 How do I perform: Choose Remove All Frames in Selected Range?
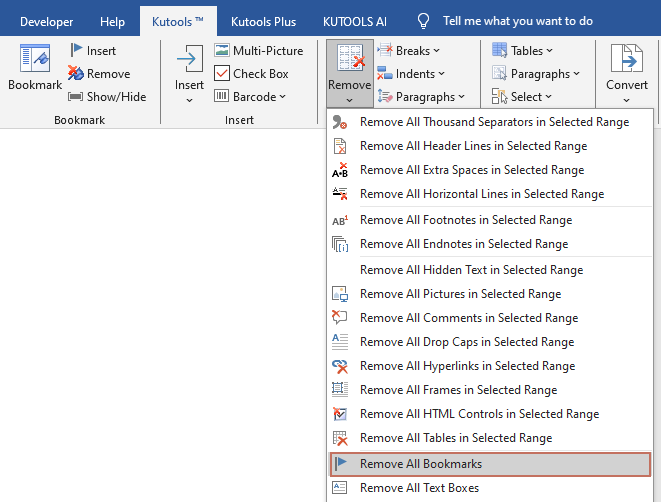coord(490,390)
